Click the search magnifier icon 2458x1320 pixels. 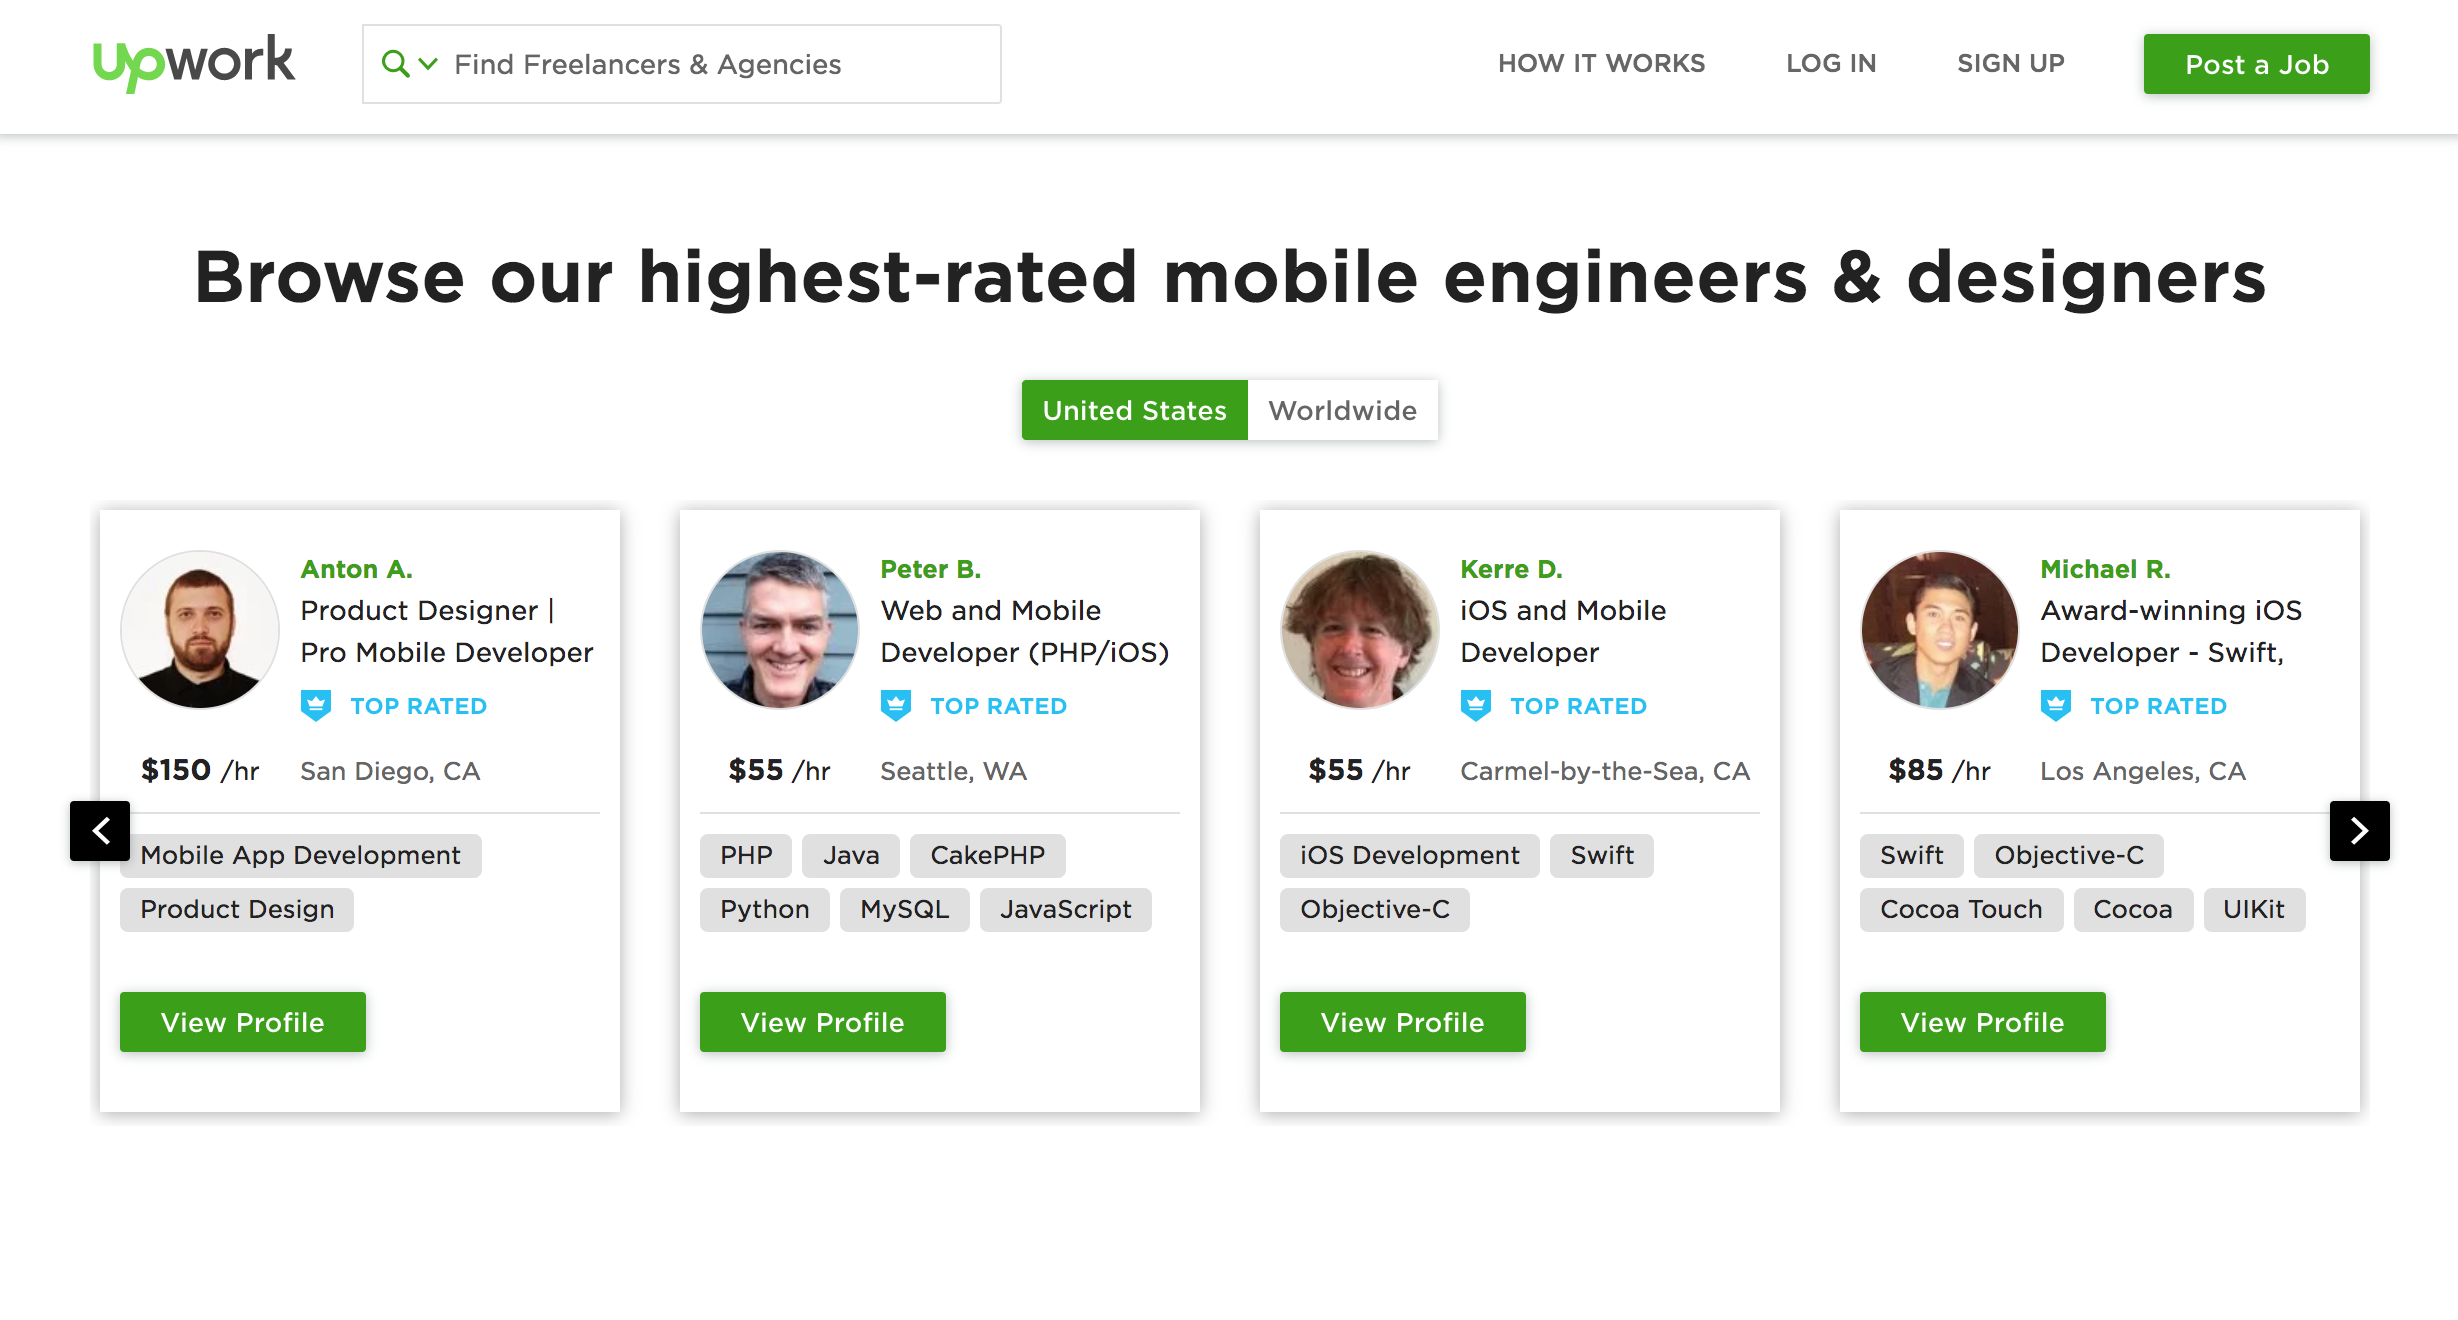395,64
